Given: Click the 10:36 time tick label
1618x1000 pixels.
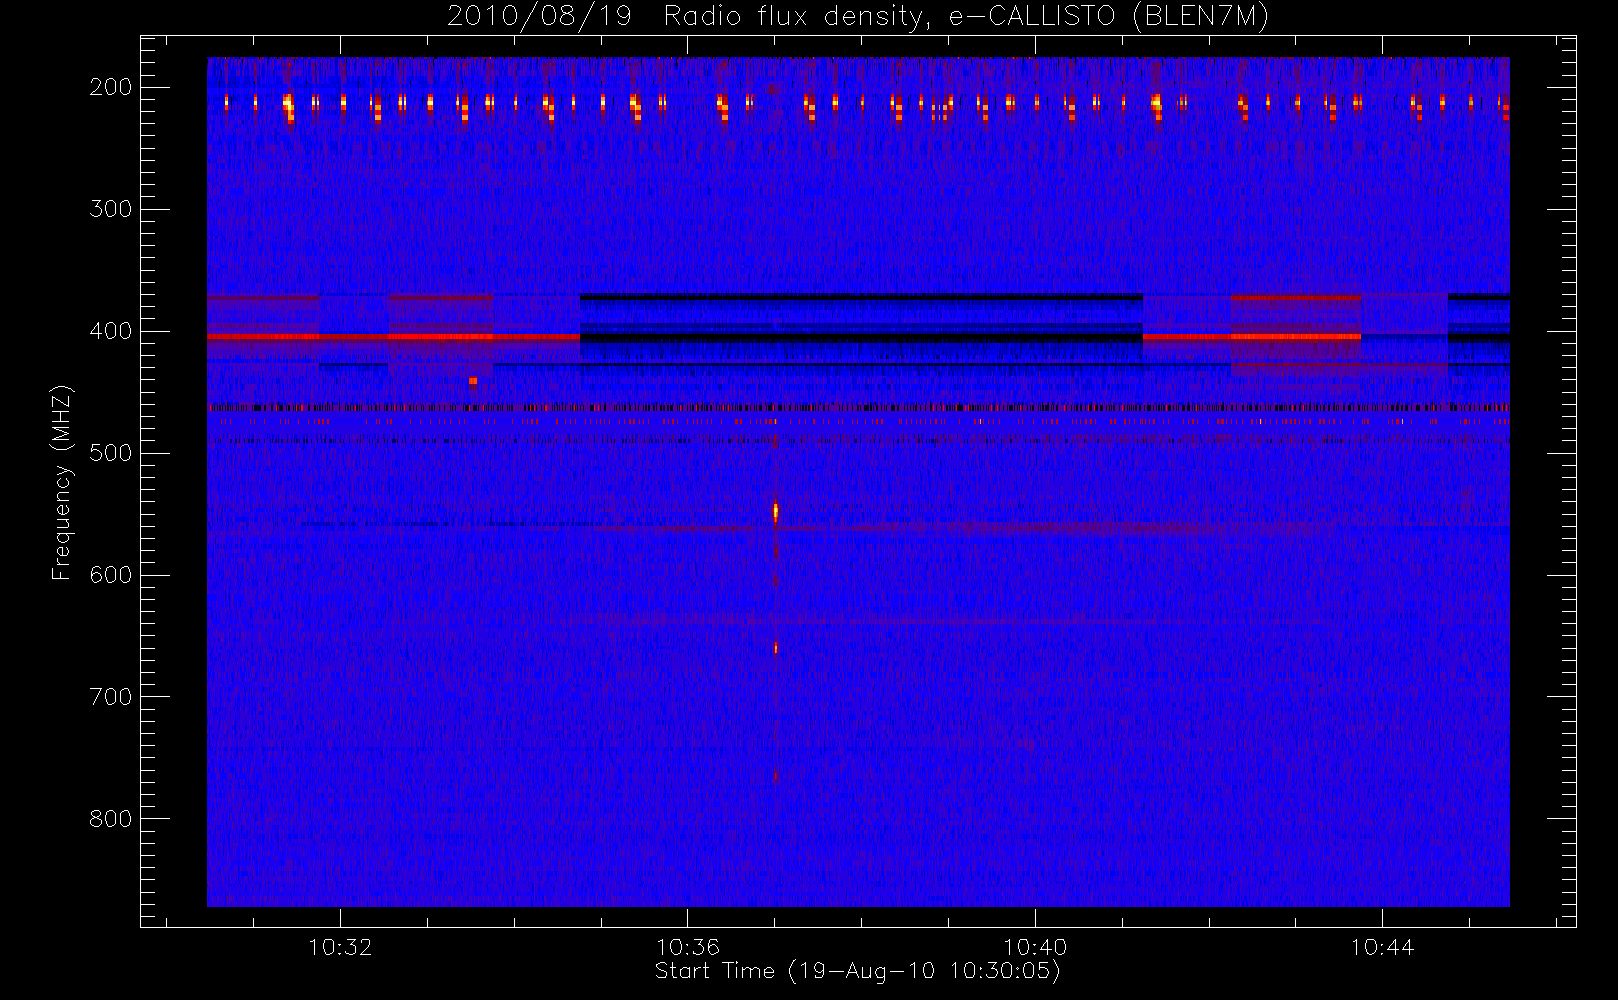Looking at the screenshot, I should 687,947.
